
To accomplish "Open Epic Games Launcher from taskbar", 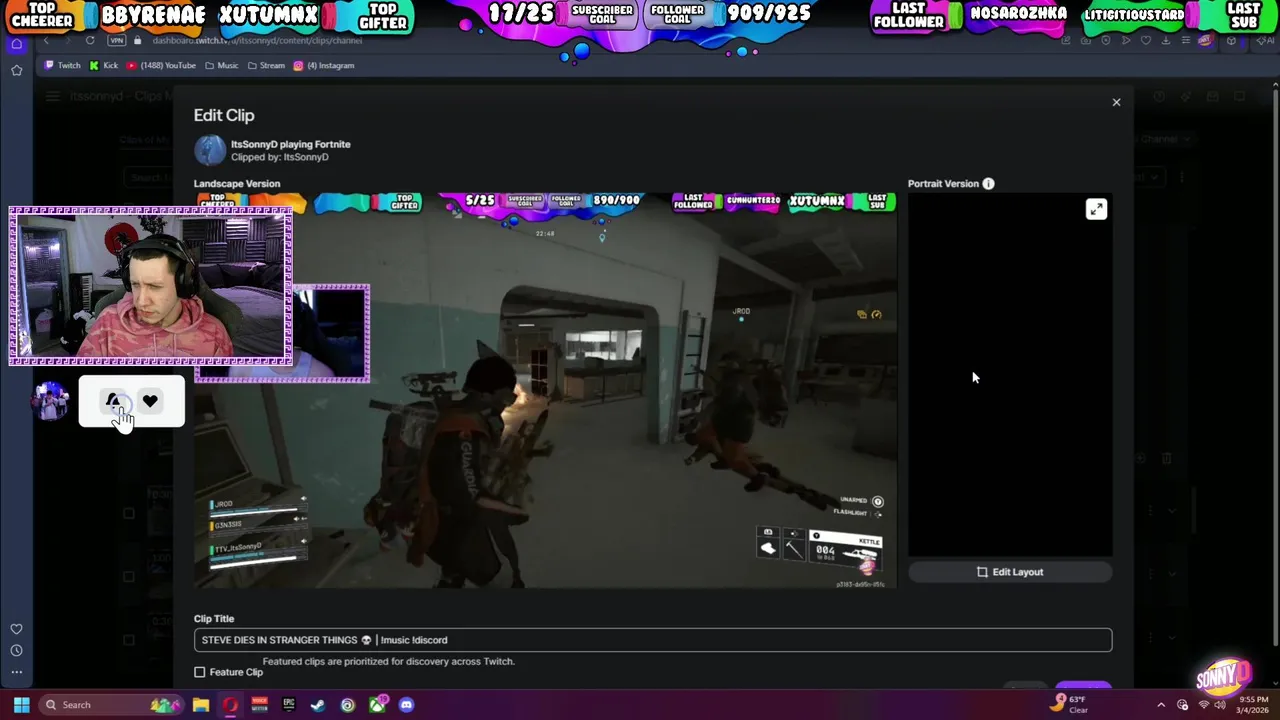I will click(289, 705).
